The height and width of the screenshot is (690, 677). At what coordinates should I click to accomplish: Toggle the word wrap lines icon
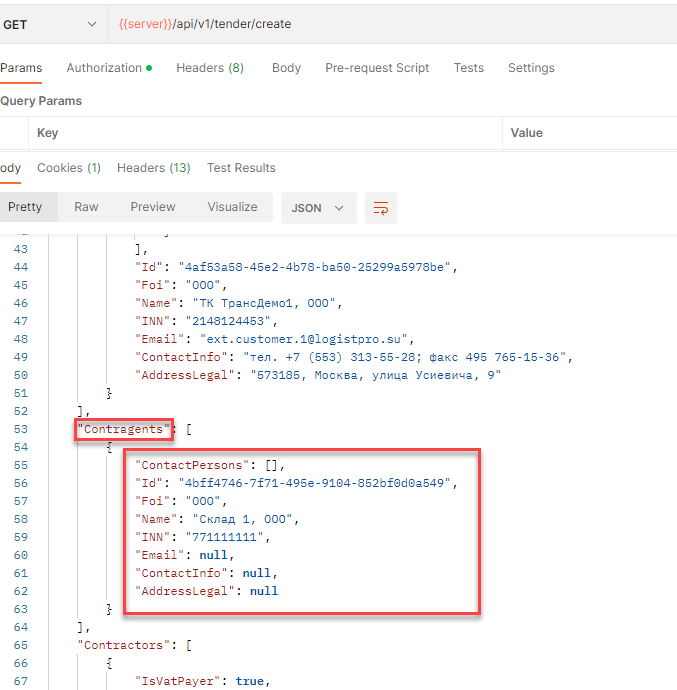pos(381,208)
